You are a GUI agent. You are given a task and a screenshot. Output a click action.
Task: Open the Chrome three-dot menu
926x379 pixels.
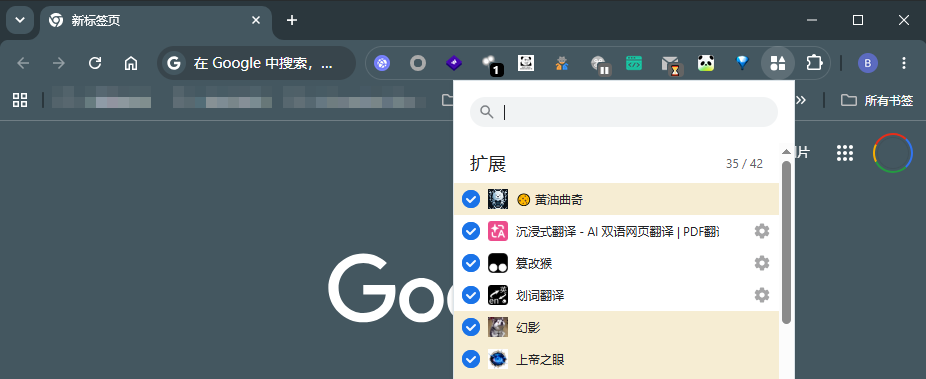[x=904, y=63]
